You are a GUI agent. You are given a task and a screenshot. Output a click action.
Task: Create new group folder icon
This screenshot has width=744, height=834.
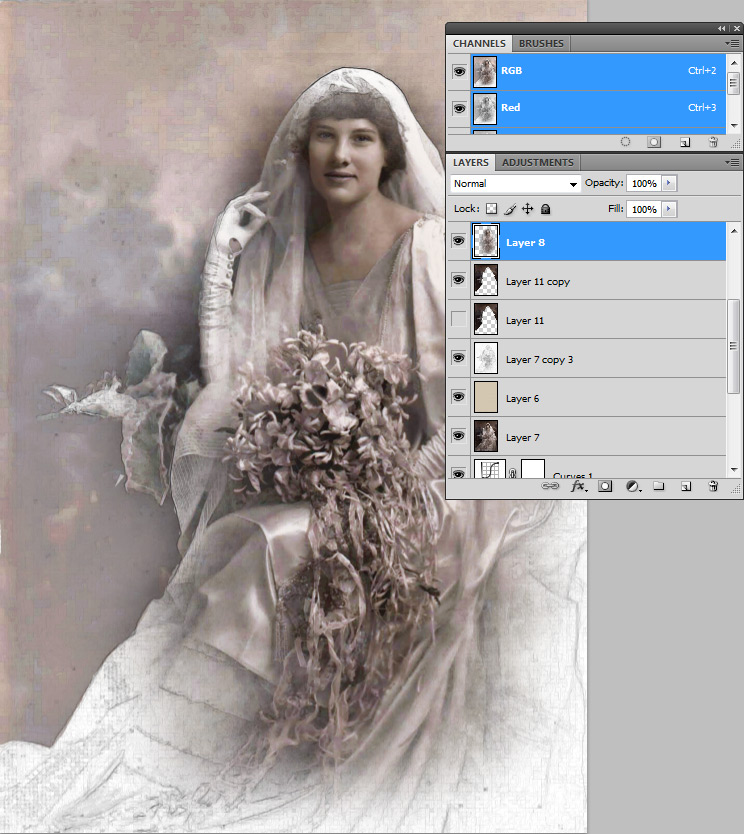(659, 486)
